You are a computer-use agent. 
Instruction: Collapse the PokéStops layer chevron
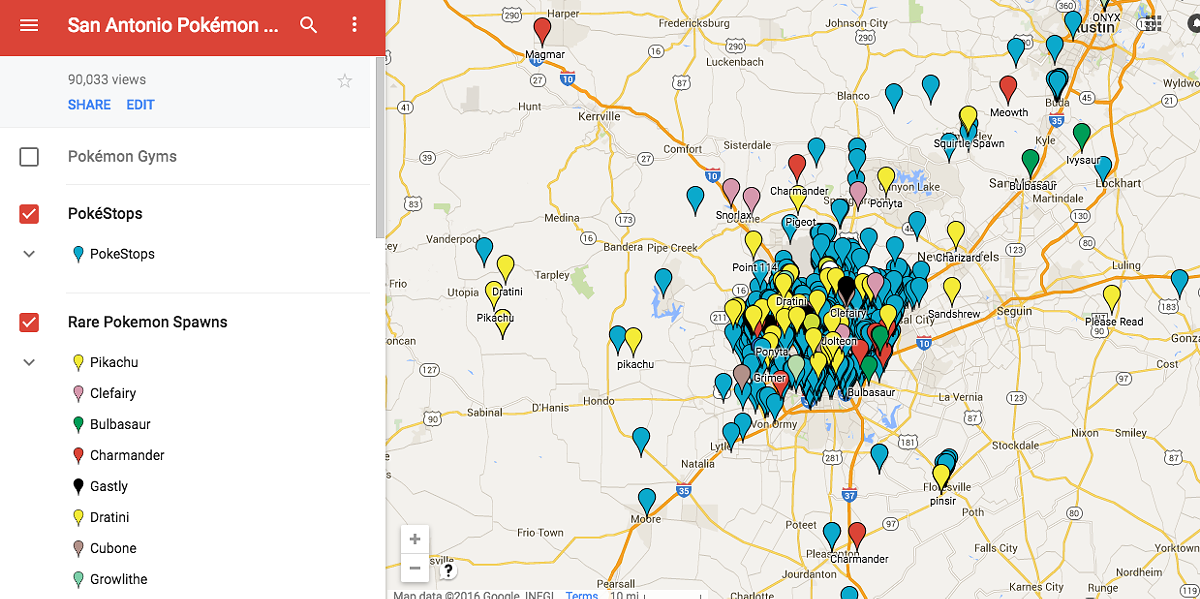(x=29, y=254)
